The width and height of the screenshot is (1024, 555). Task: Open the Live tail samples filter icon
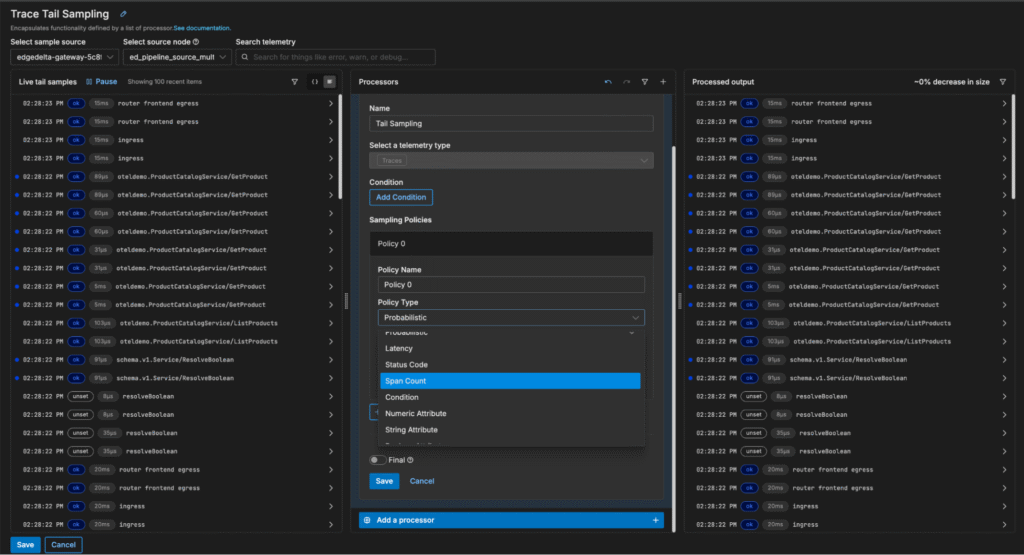[294, 82]
